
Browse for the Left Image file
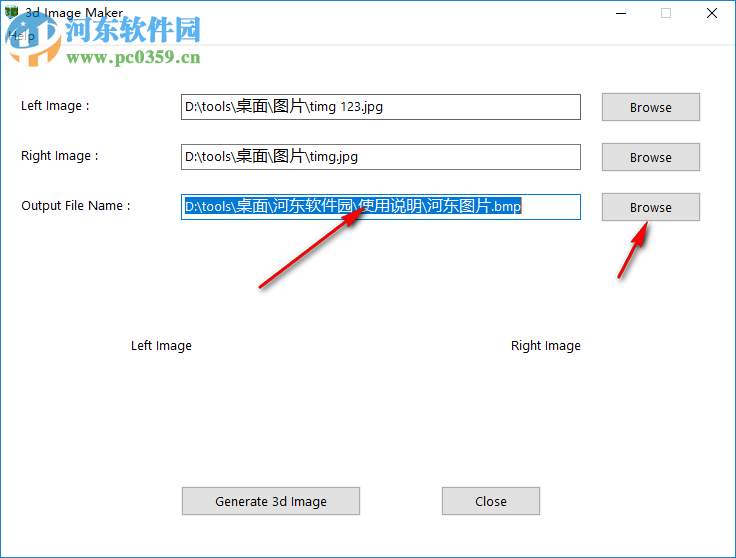coord(651,107)
